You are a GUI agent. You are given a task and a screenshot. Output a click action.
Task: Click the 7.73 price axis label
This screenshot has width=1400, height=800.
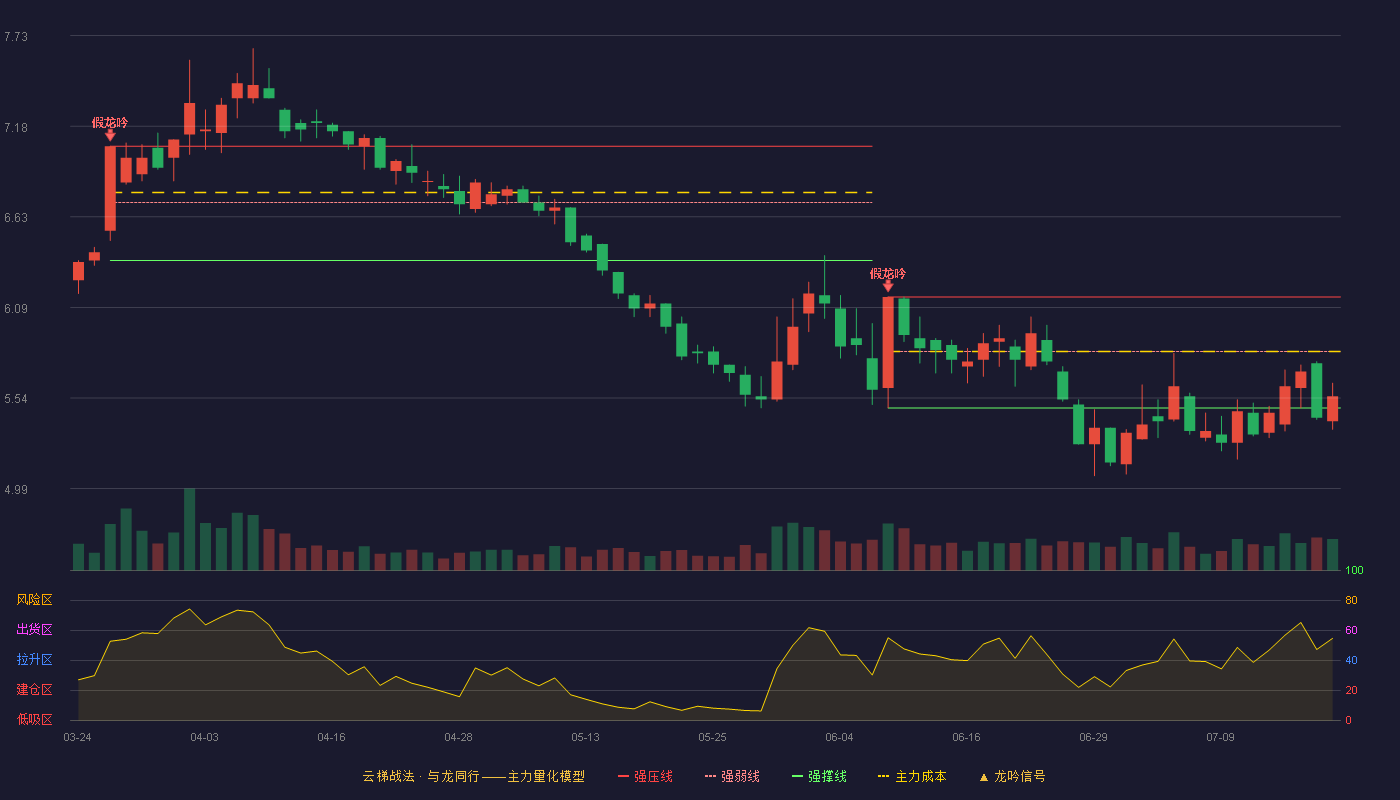(x=16, y=37)
